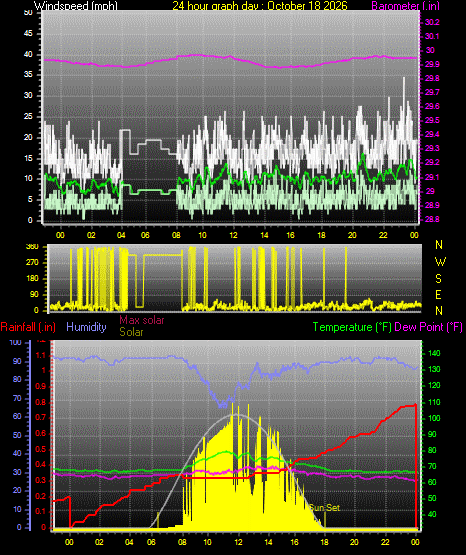Viewport: 466px width, 555px height.
Task: Click the '1.1' rainfall scale value
Action: coord(41,355)
